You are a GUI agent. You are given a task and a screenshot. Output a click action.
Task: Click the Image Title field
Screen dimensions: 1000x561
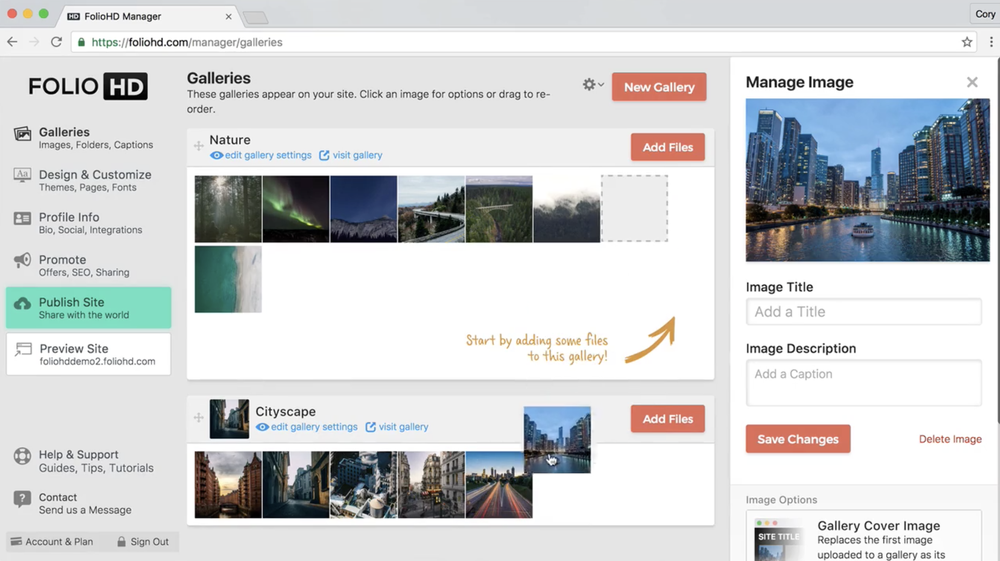pos(864,312)
